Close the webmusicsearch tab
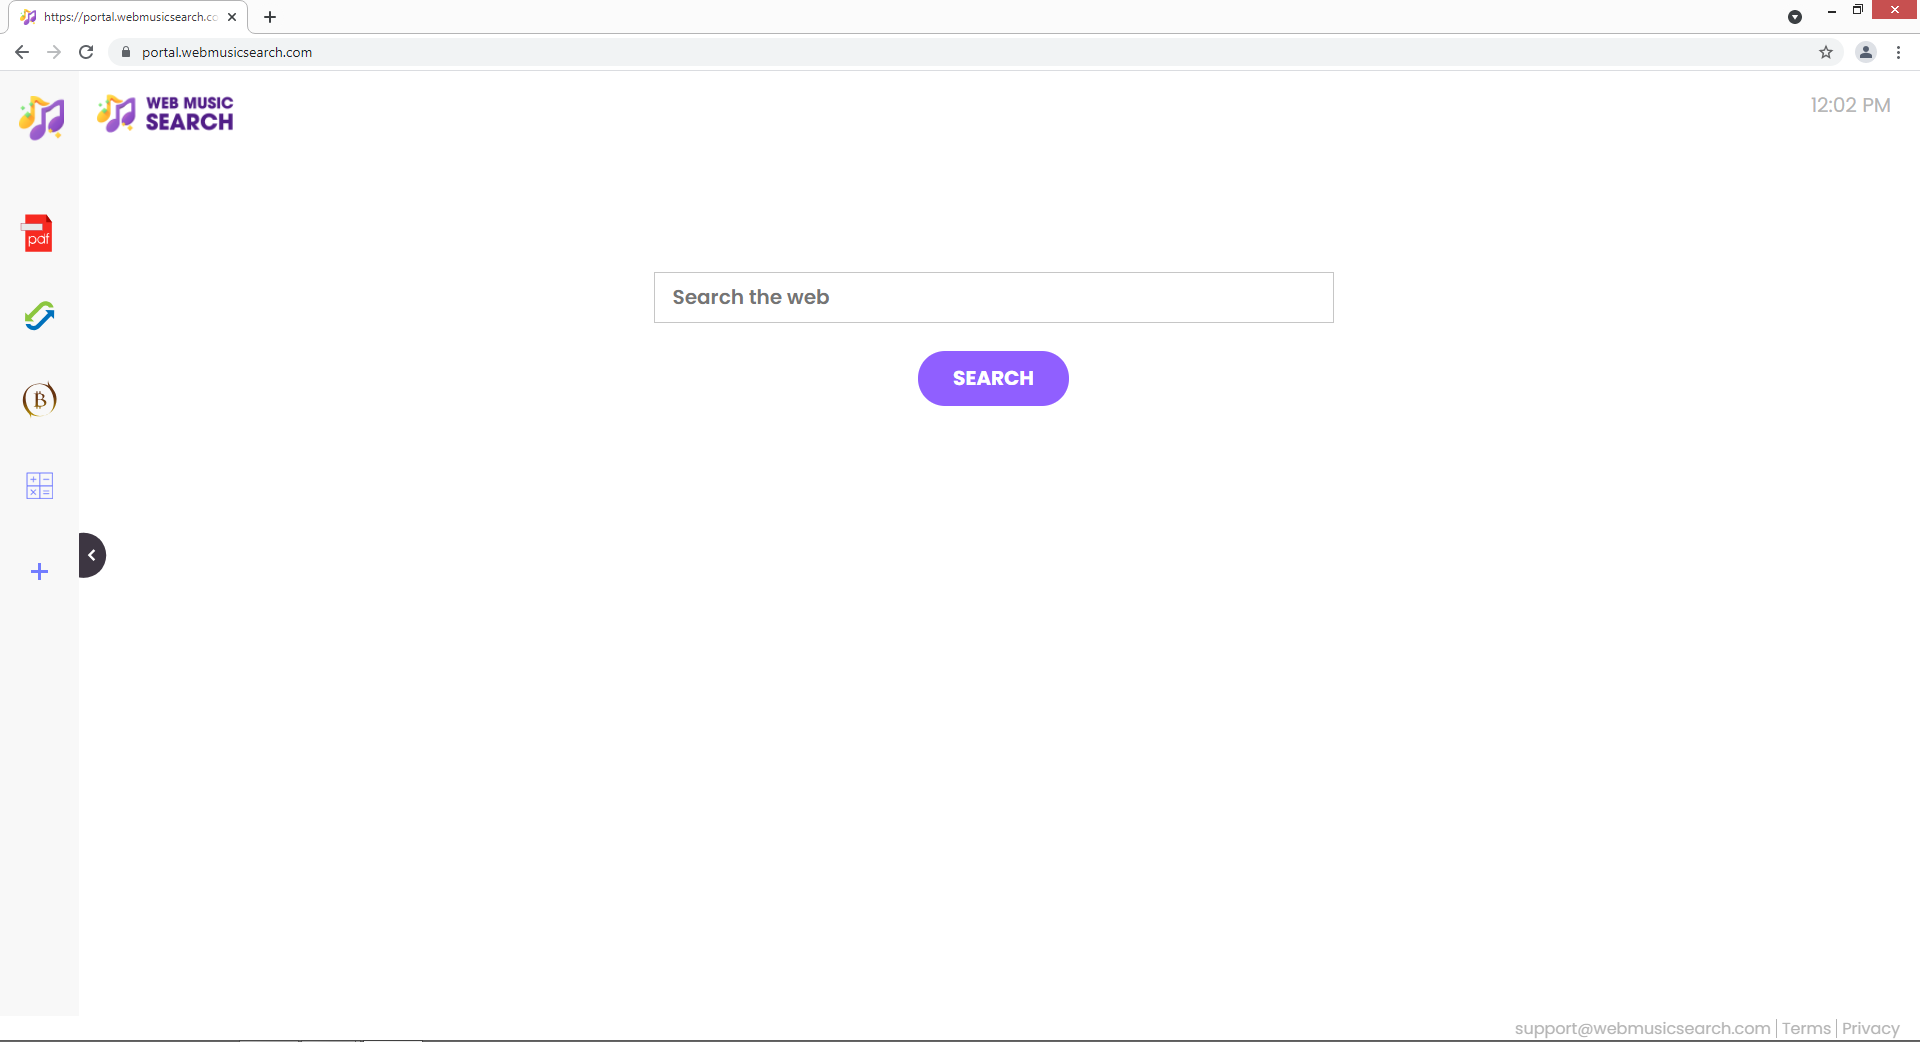 (x=232, y=17)
